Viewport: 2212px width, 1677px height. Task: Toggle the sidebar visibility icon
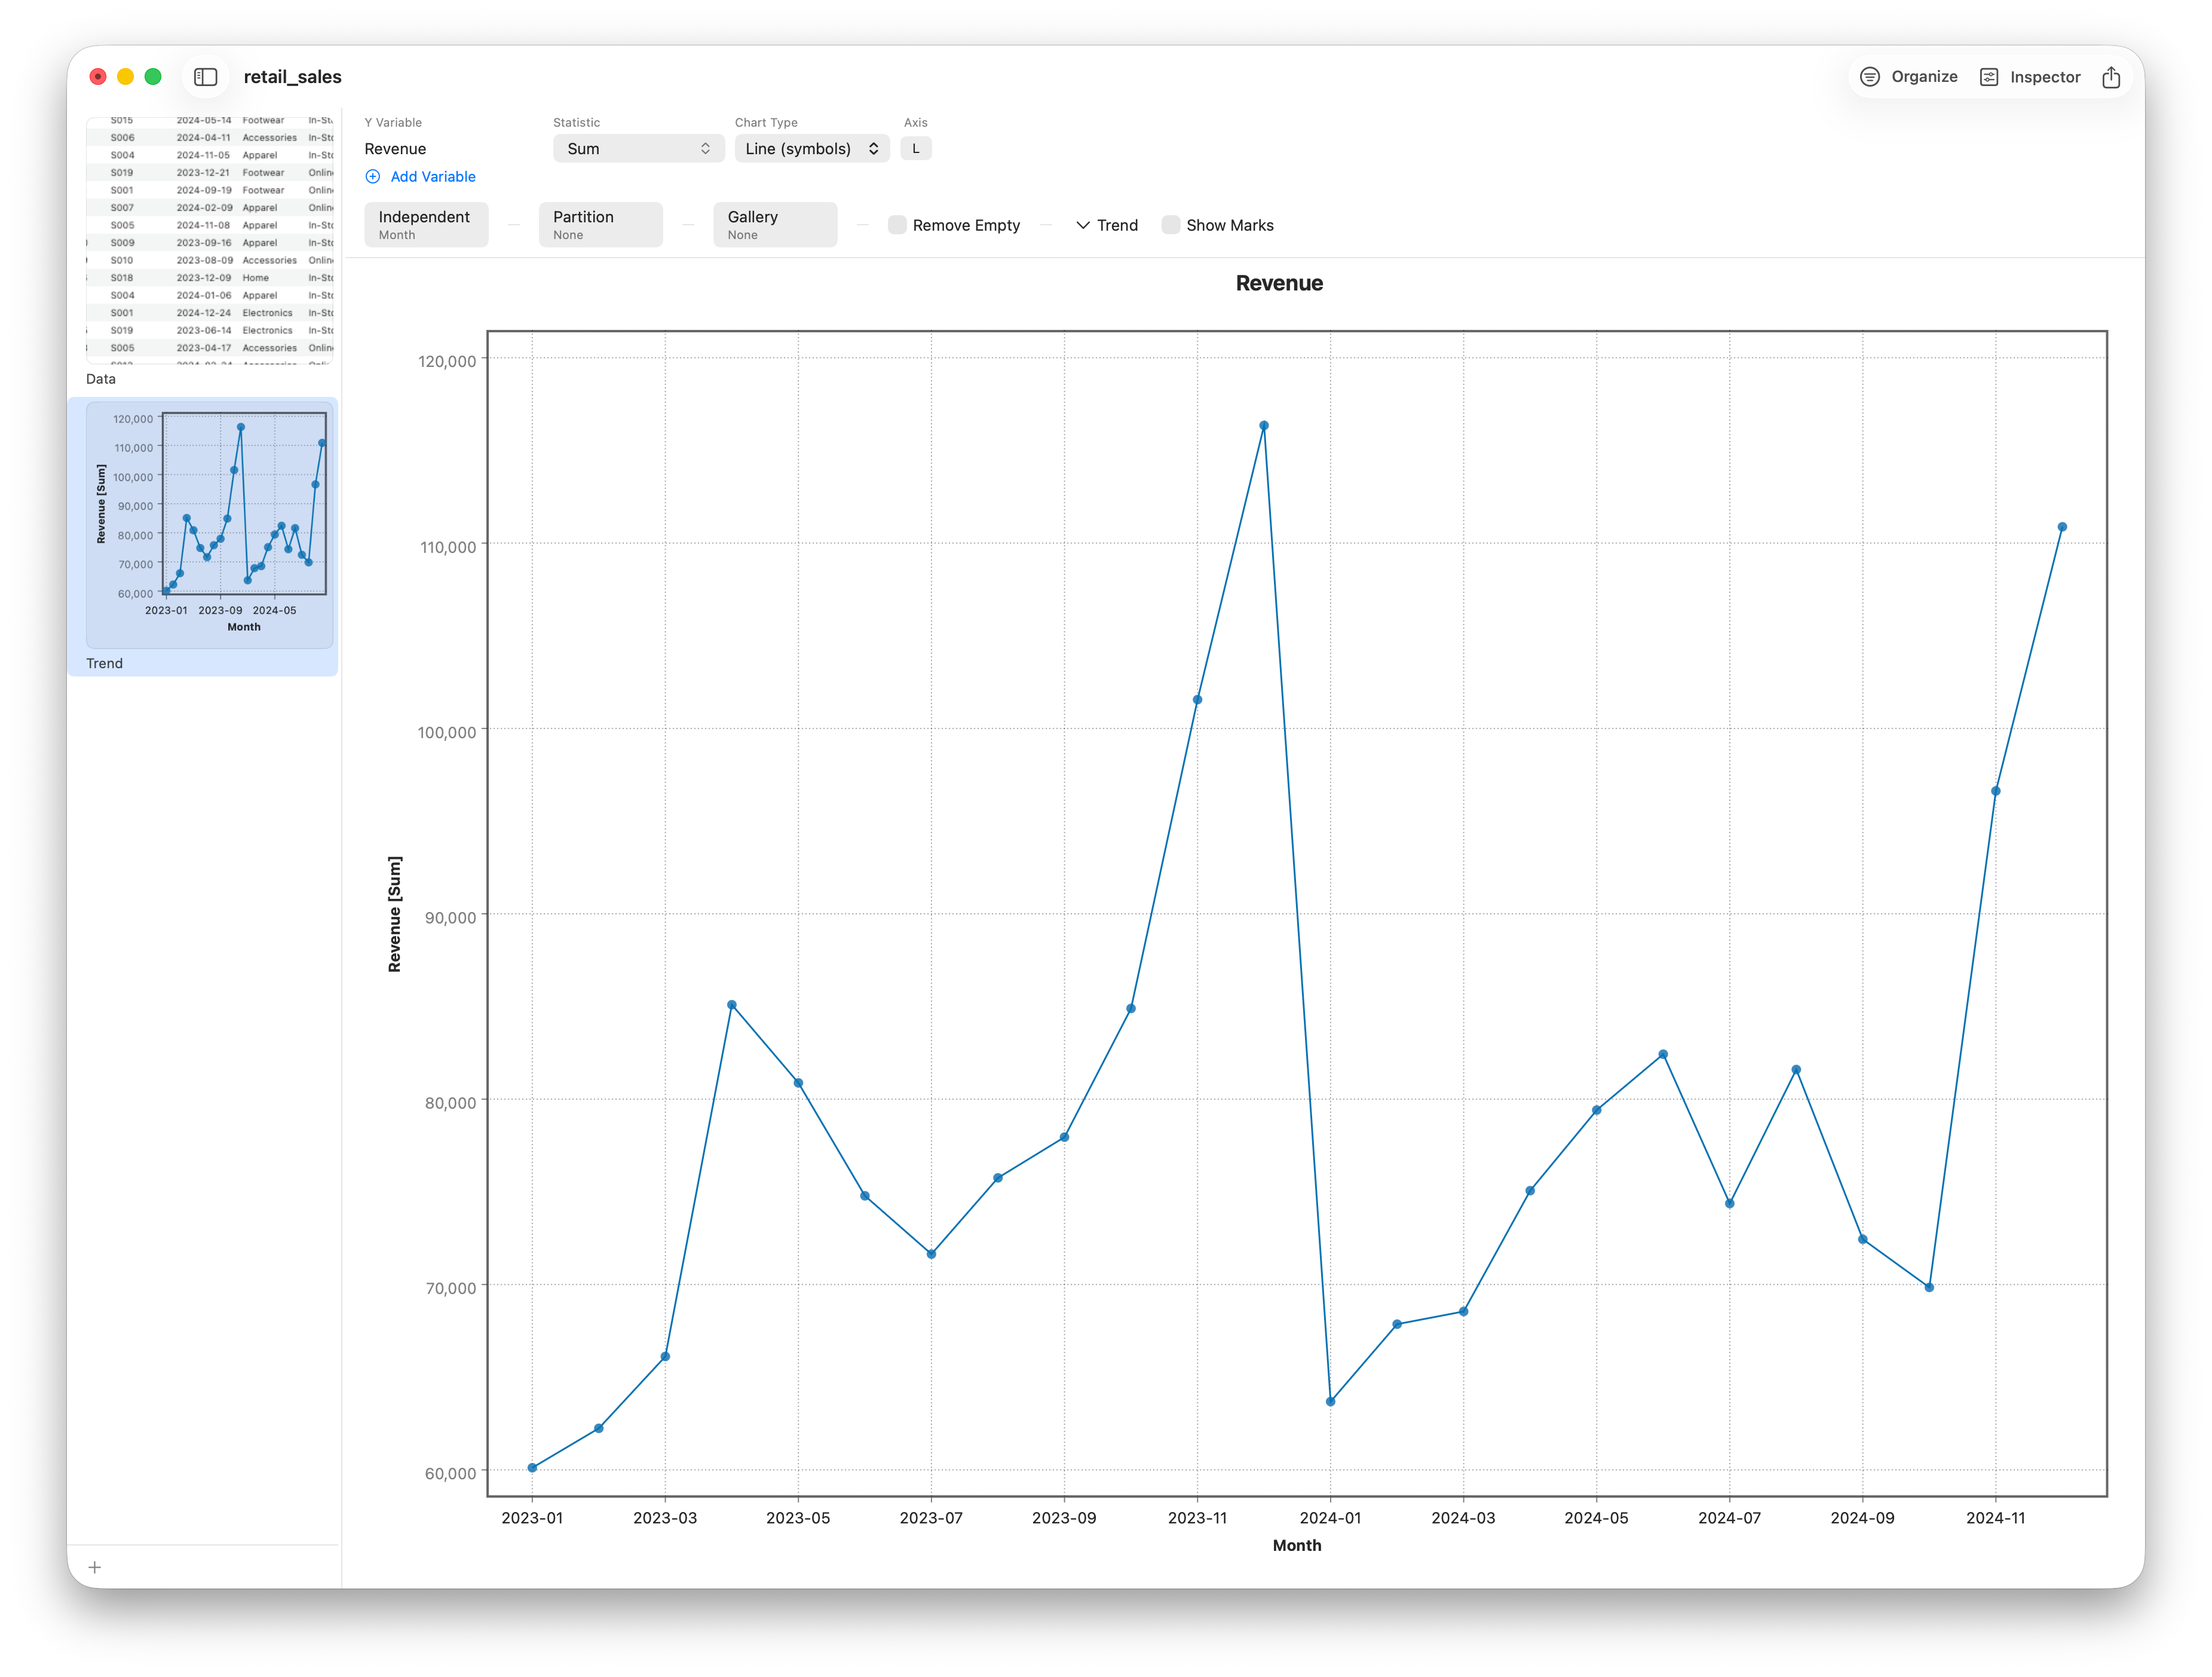point(206,77)
